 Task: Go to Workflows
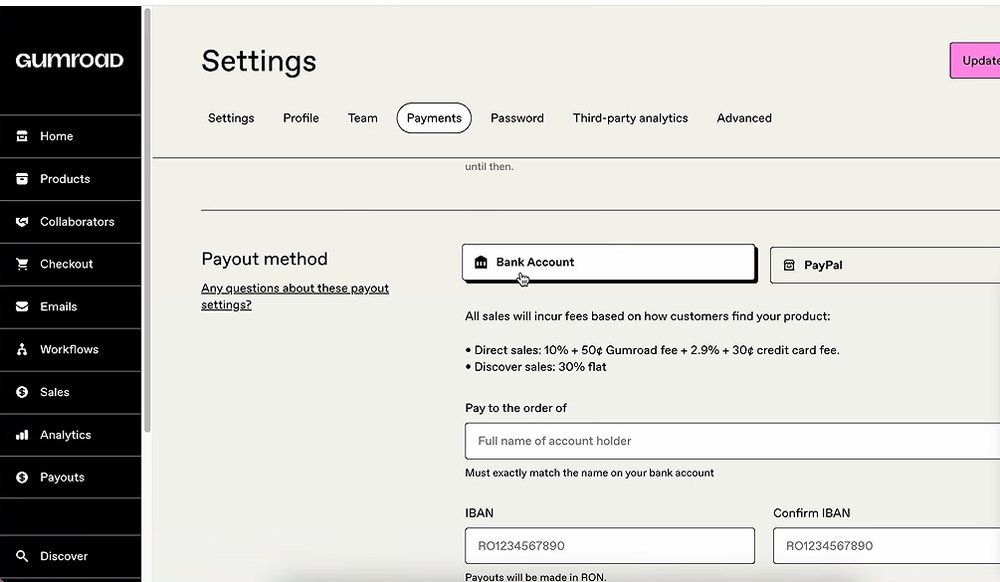coord(70,349)
